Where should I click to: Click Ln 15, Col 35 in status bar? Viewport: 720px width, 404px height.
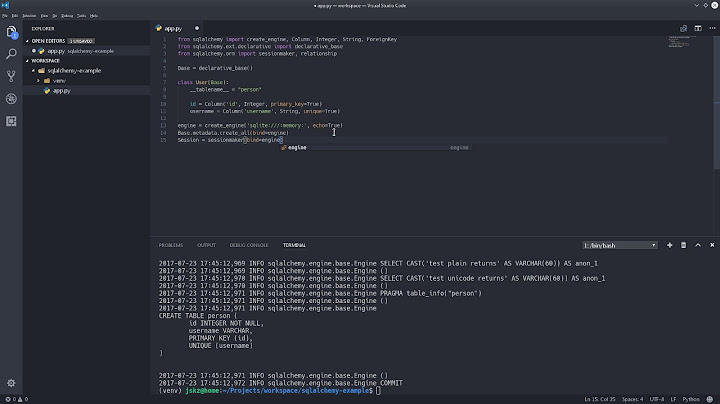tap(599, 399)
